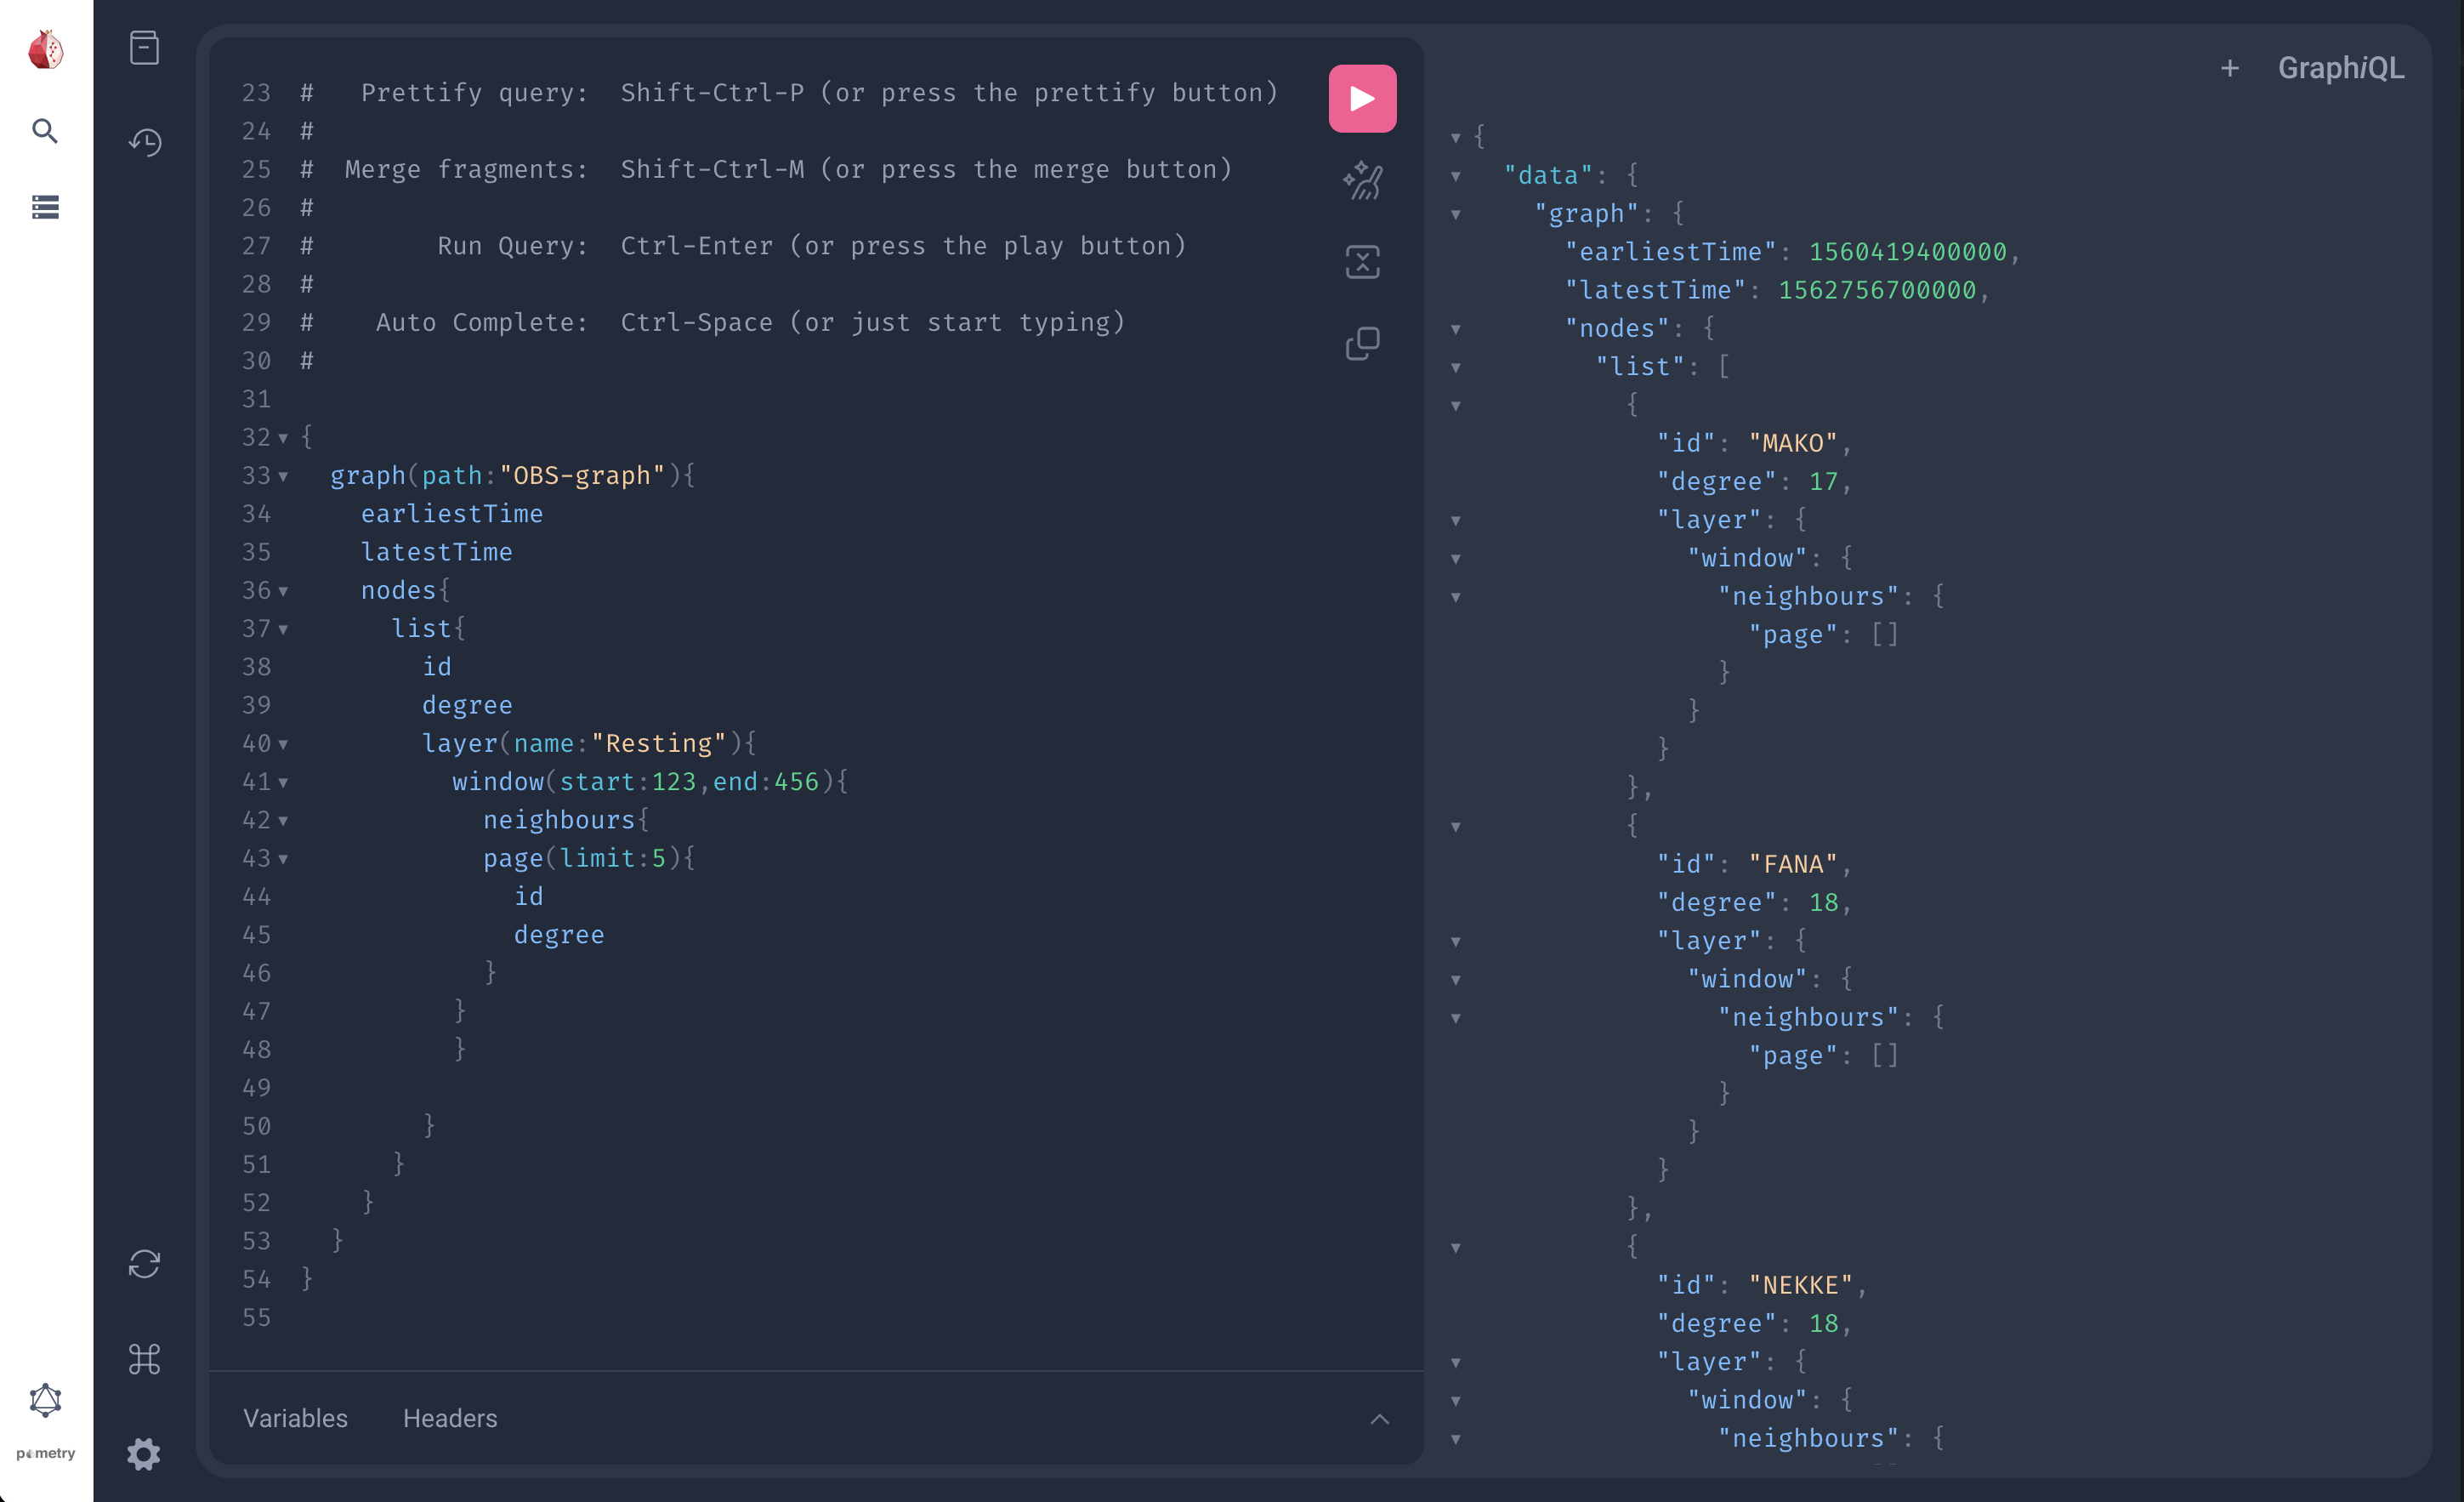This screenshot has width=2464, height=1502.
Task: Open GraphiQL settings with the gear icon
Action: (143, 1455)
